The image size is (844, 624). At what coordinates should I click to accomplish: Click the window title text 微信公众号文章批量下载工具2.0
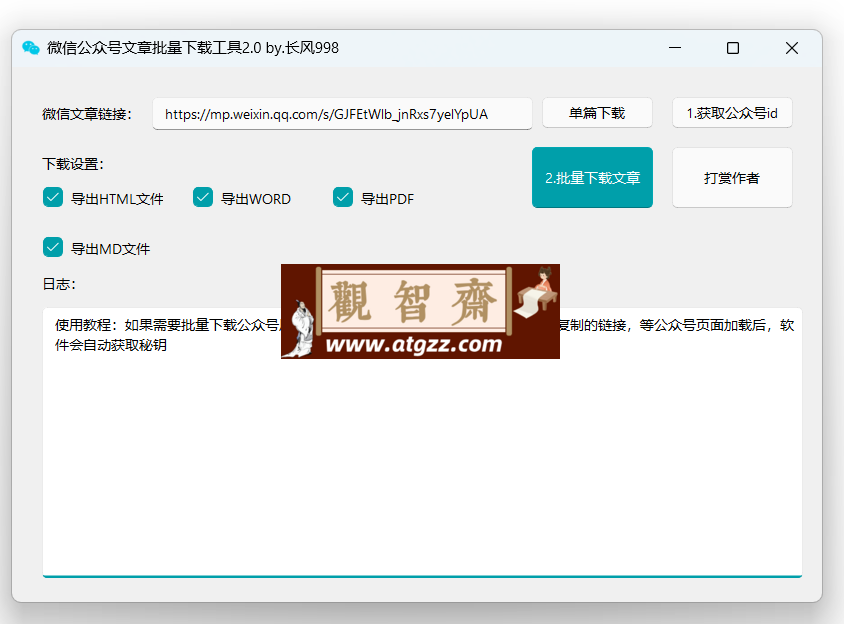point(154,48)
